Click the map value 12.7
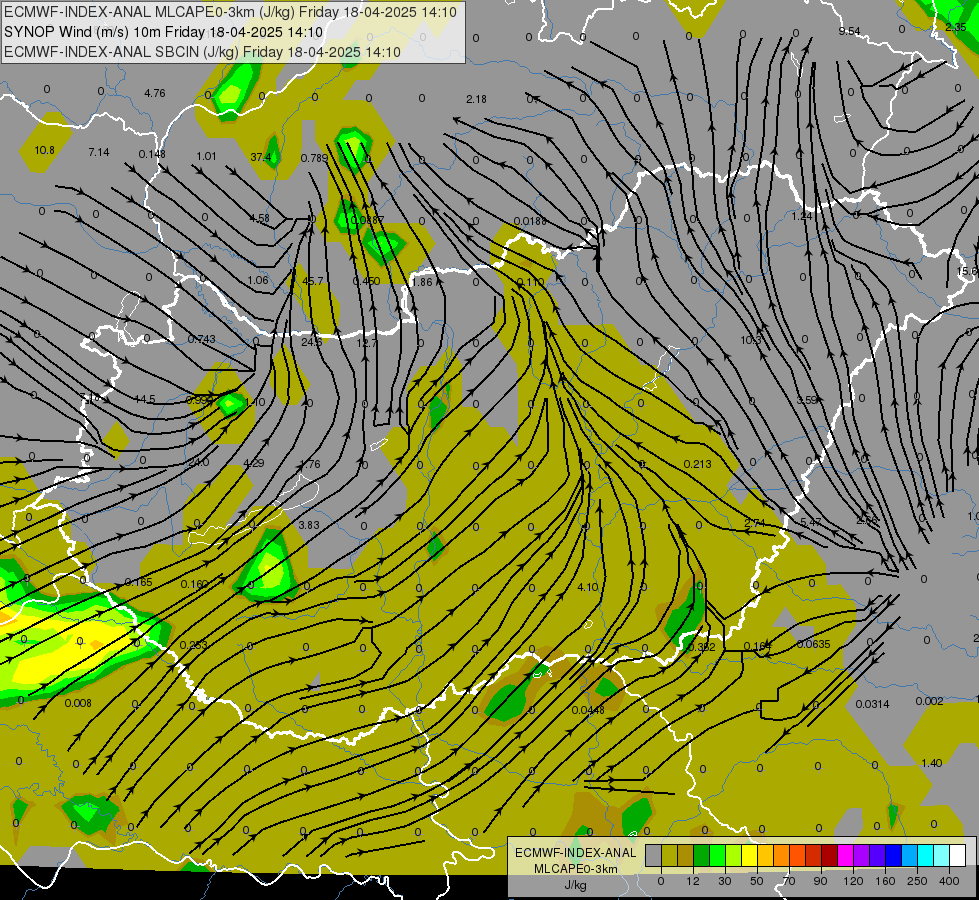 367,343
